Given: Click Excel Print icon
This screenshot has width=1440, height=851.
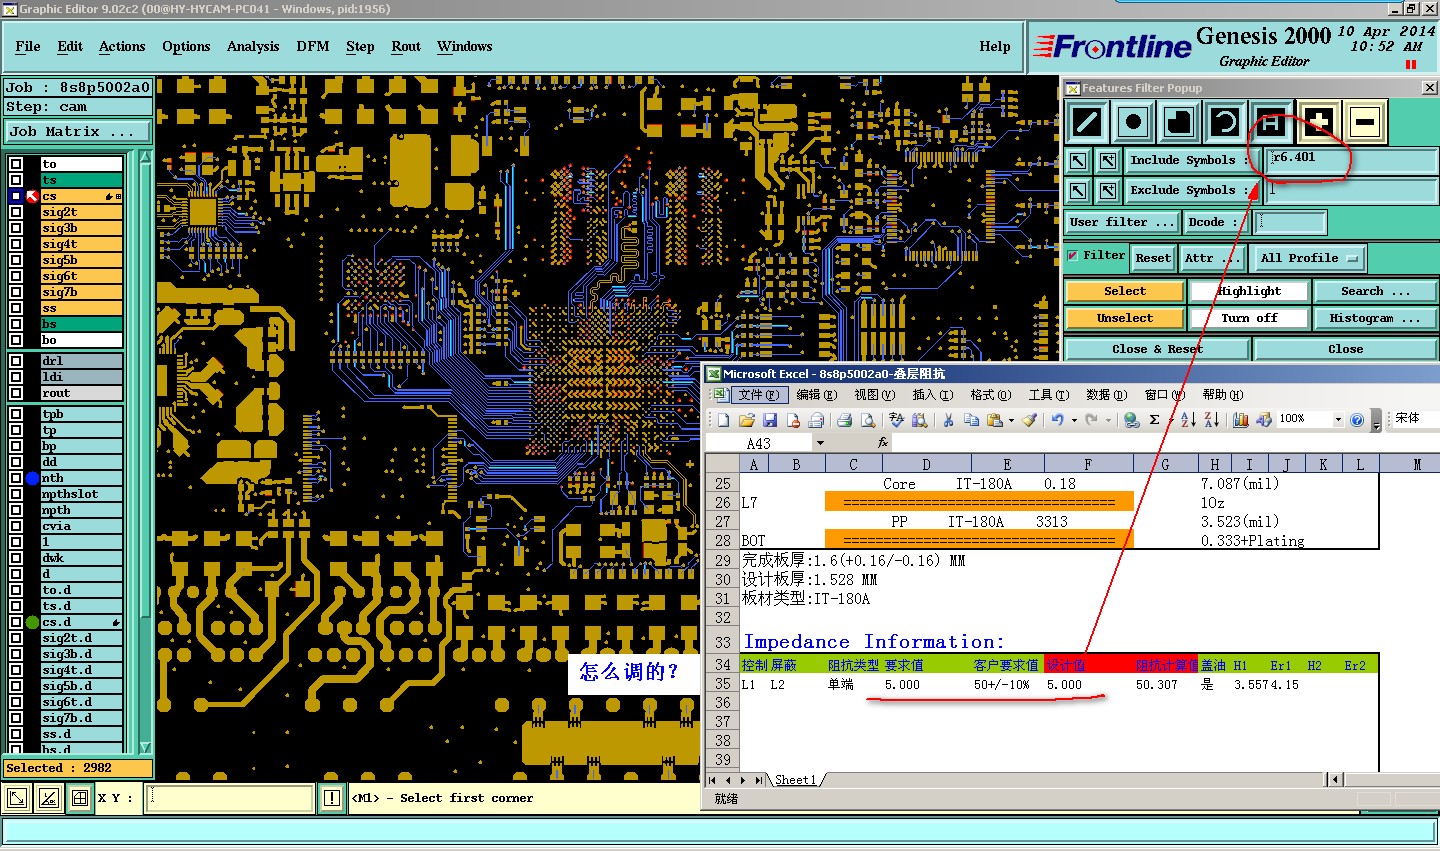Looking at the screenshot, I should [844, 420].
